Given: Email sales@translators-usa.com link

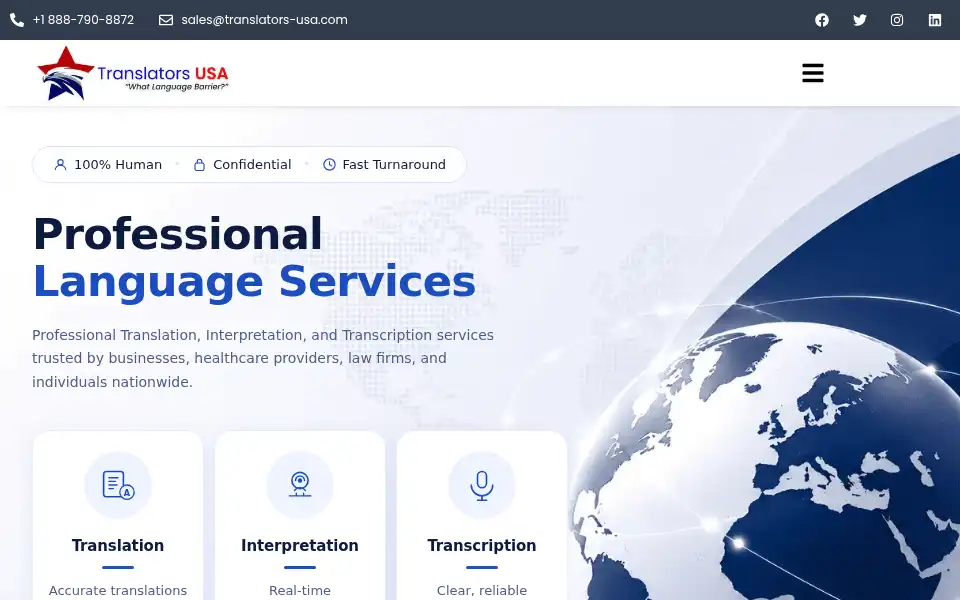Looking at the screenshot, I should (264, 20).
